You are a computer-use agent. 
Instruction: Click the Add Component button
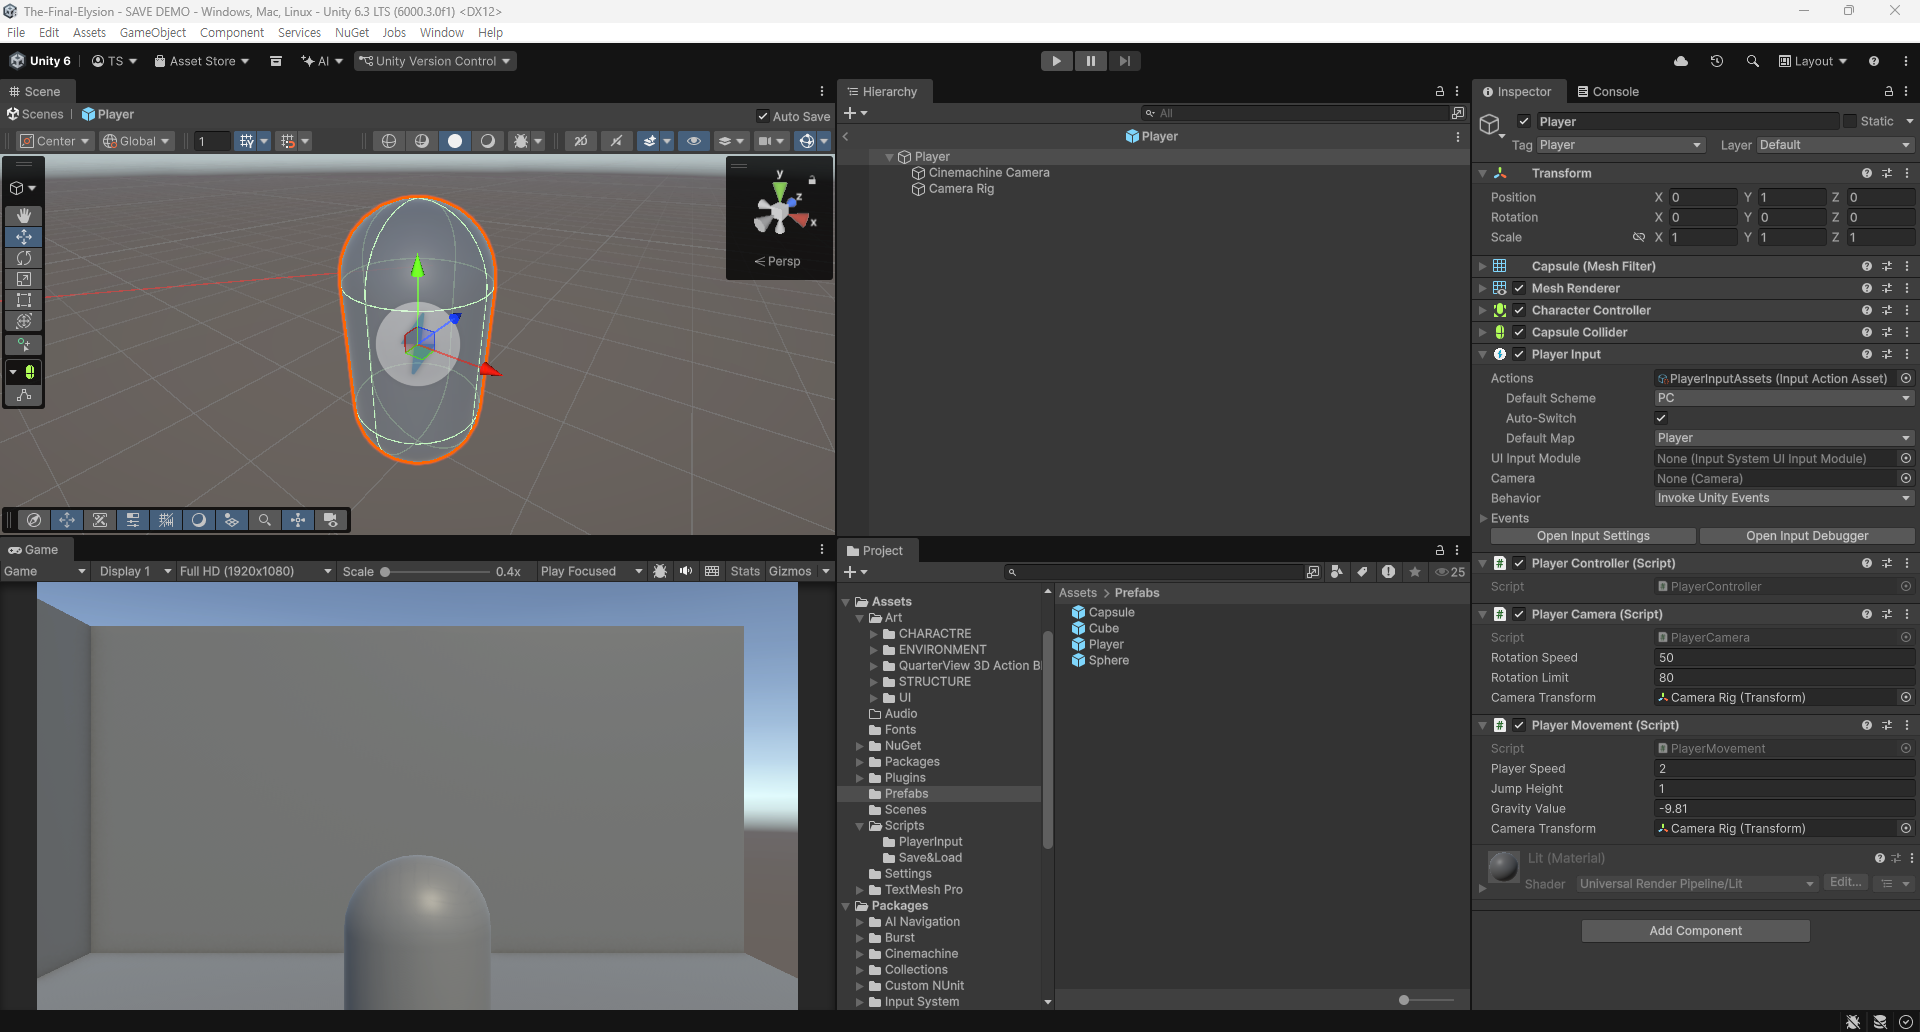[x=1695, y=931]
